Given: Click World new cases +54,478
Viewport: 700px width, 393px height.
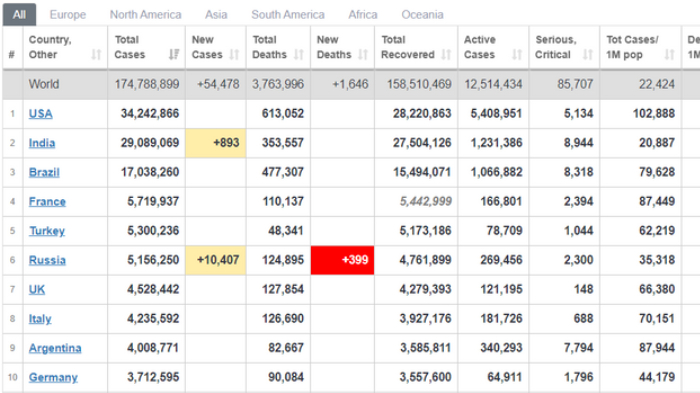Looking at the screenshot, I should 218,84.
